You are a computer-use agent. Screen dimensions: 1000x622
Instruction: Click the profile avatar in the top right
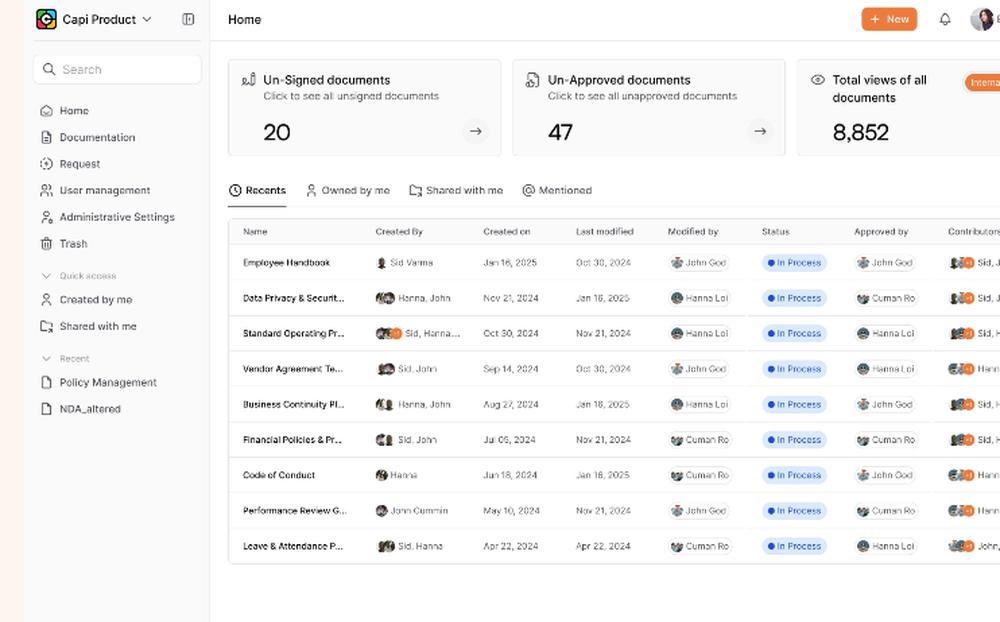(x=981, y=18)
